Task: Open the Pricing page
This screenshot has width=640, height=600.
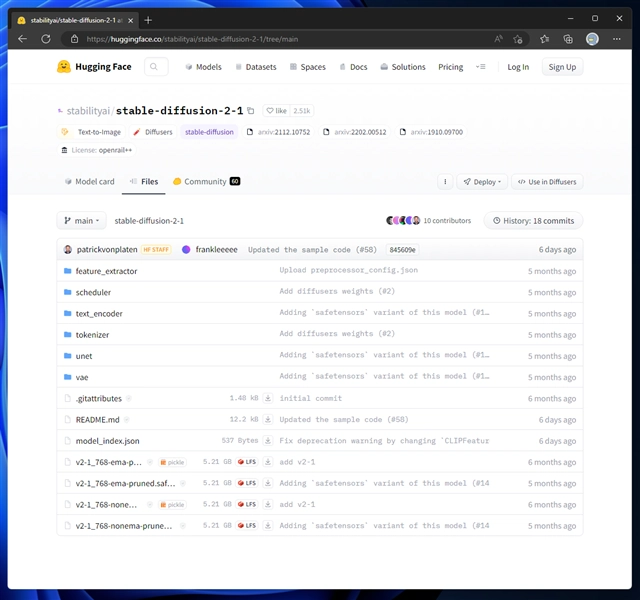Action: click(451, 67)
